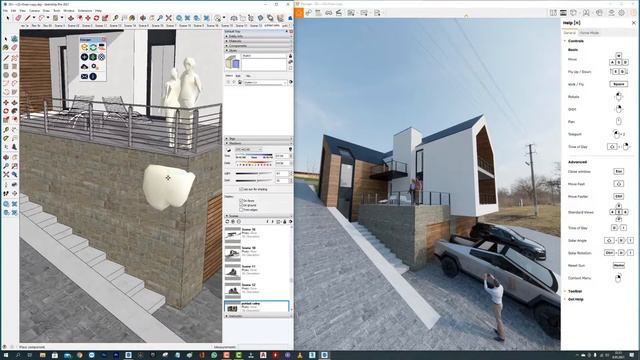640x360 pixels.
Task: Expand the Materials tray panel
Action: 258,41
